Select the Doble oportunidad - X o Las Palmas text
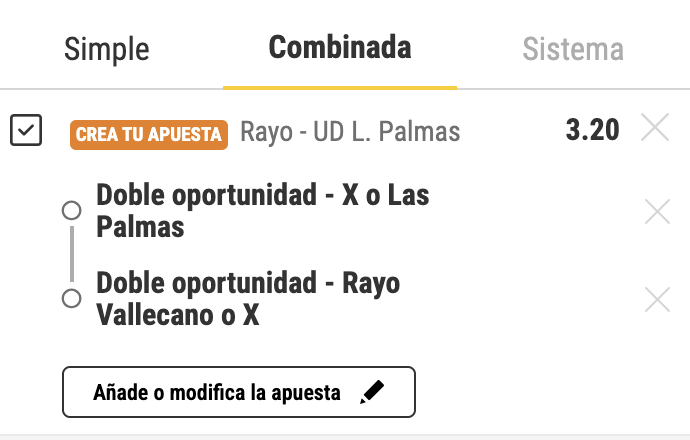The image size is (690, 440). 263,211
